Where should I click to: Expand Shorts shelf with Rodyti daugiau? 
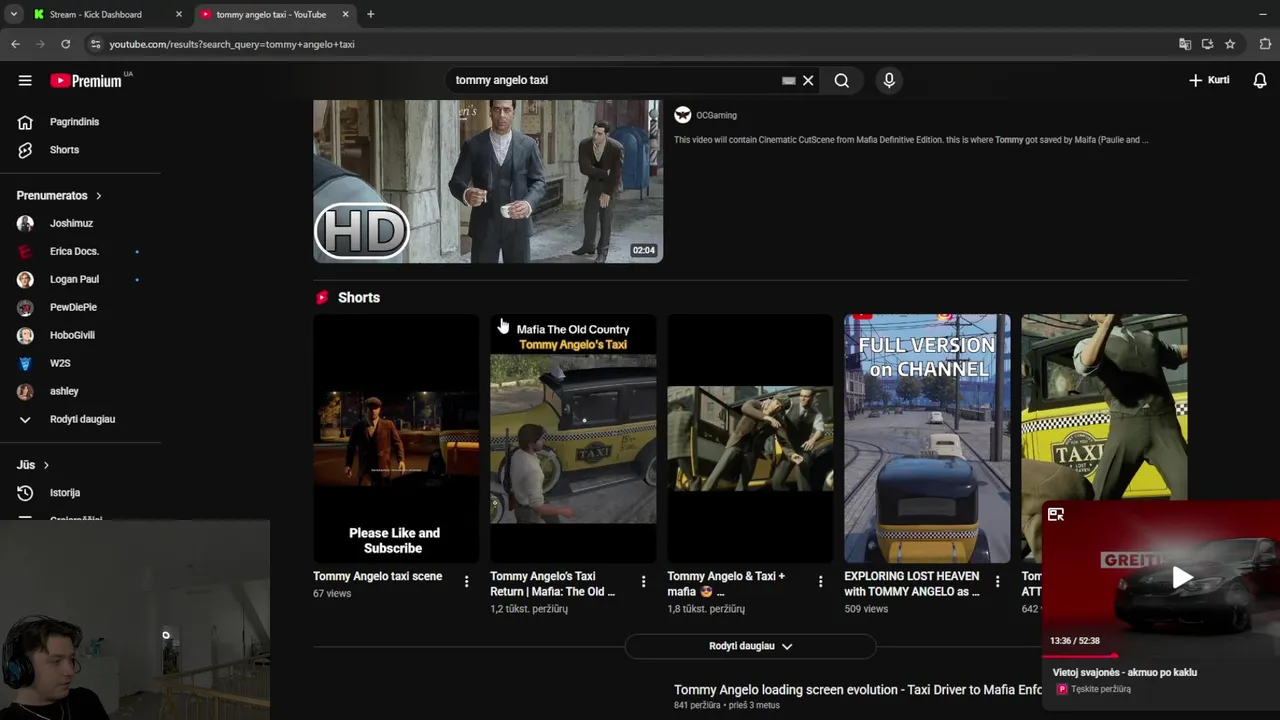(x=750, y=646)
